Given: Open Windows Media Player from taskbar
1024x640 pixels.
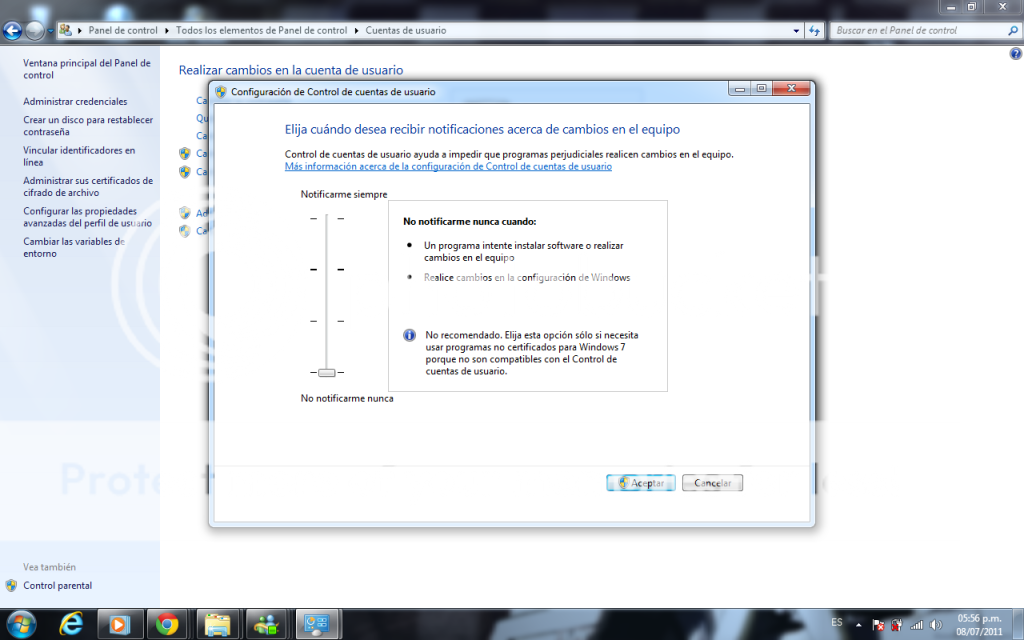Looking at the screenshot, I should point(120,625).
